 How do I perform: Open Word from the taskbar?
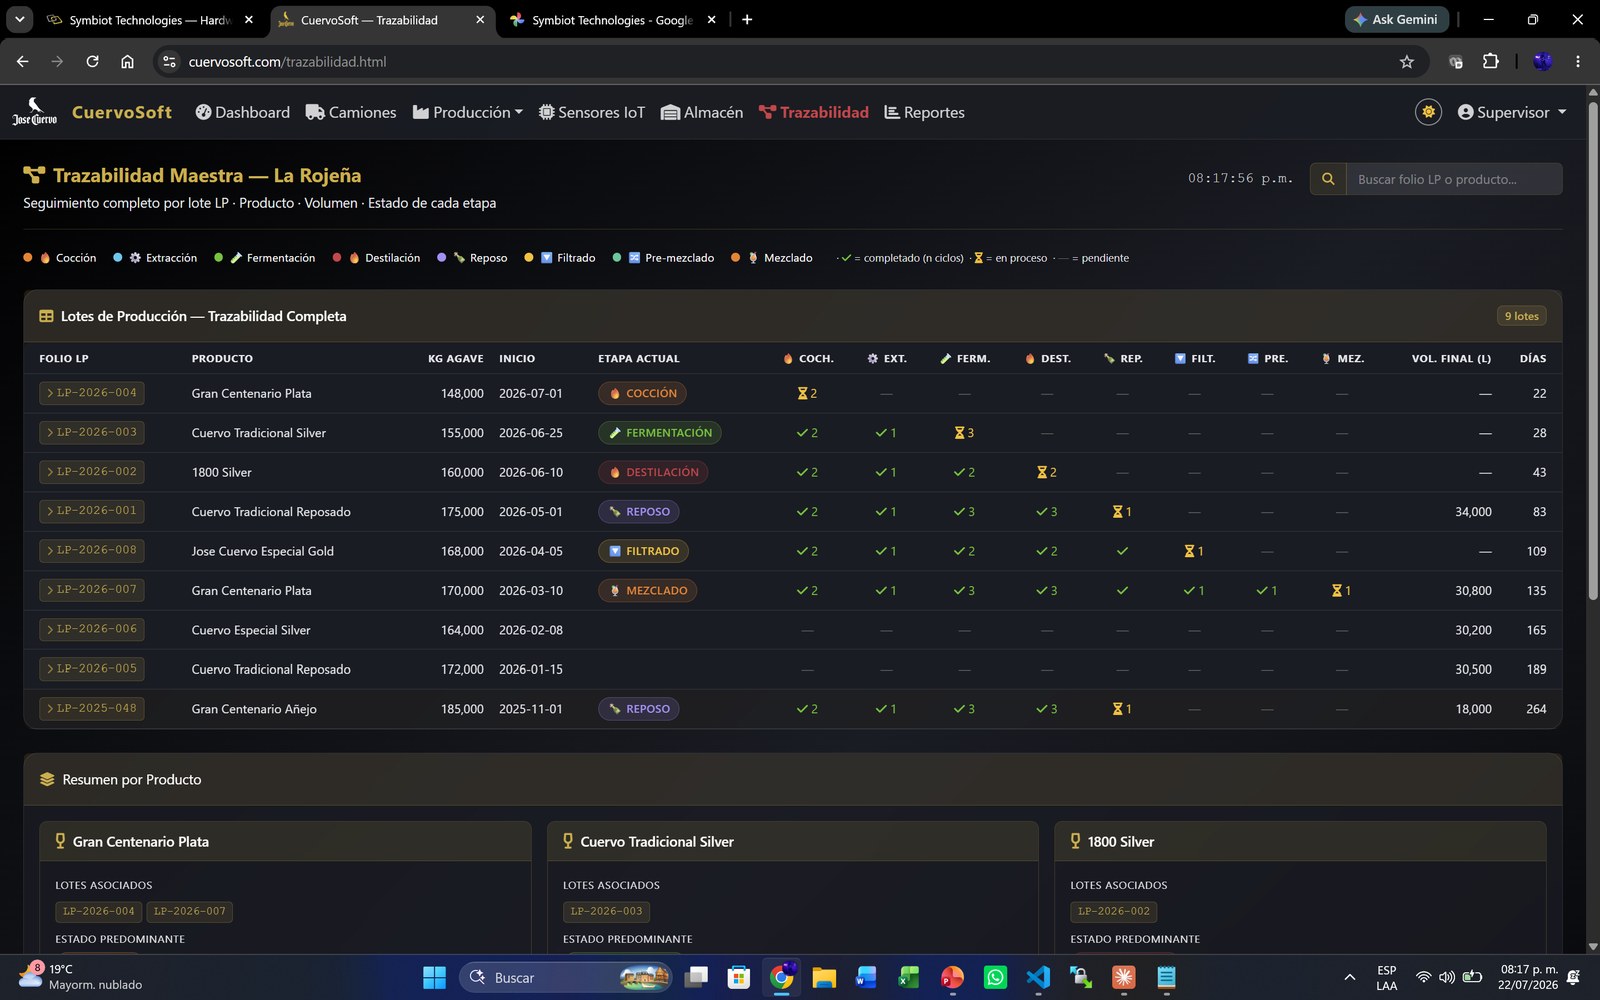click(866, 977)
